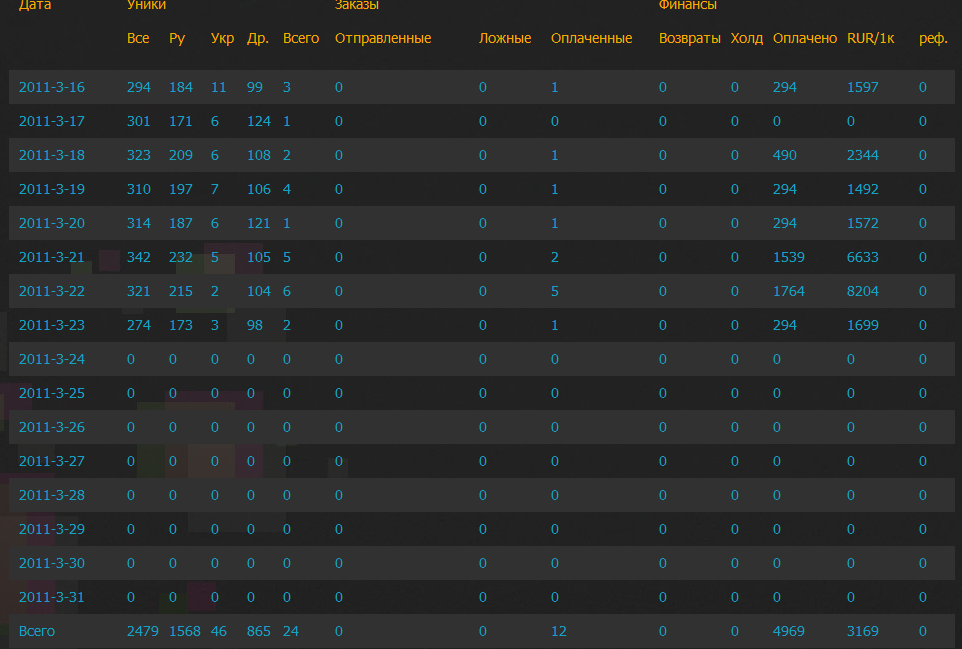The width and height of the screenshot is (962, 649).
Task: Click the Отправленные orders column header
Action: (x=382, y=38)
